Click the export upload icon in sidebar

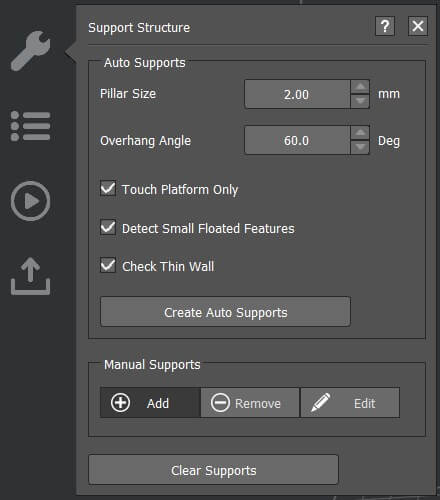click(x=30, y=276)
